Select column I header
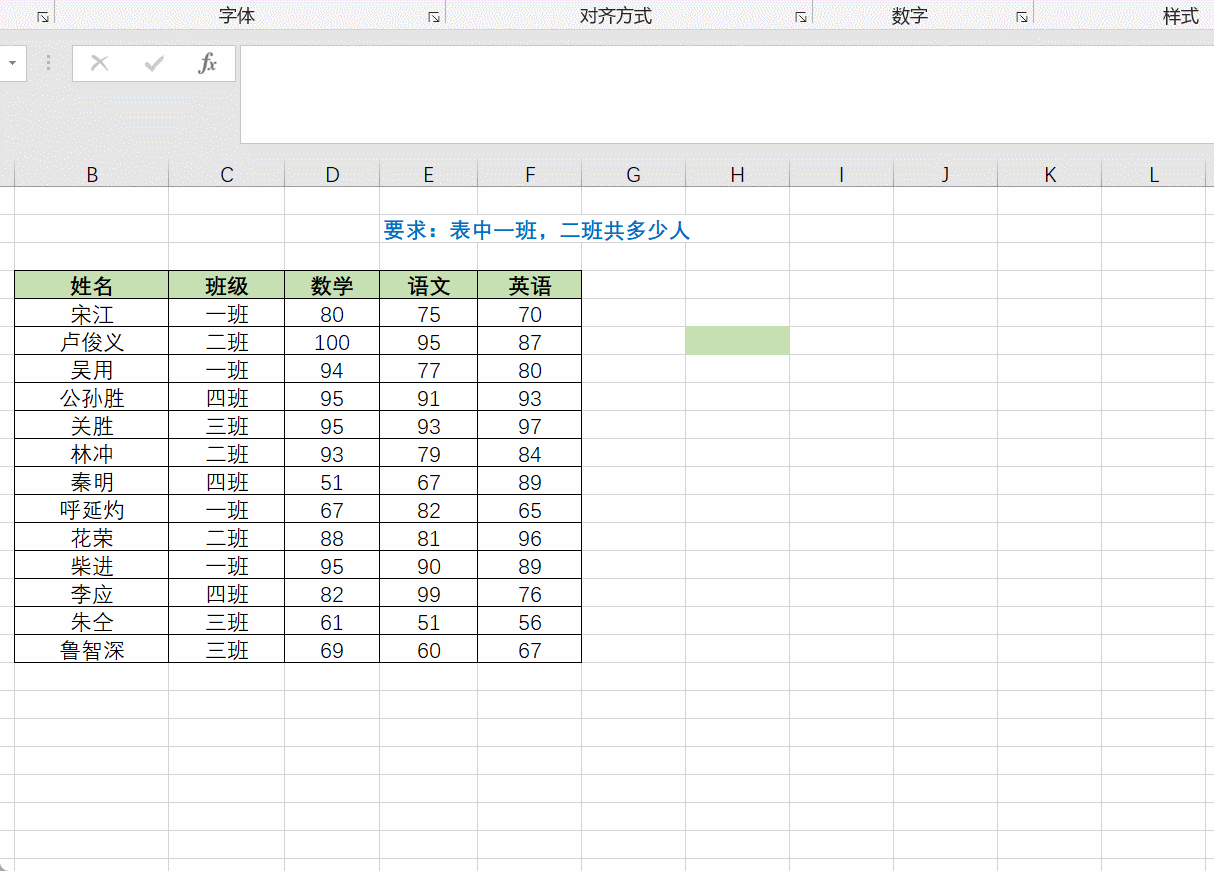This screenshot has width=1214, height=871. 842,174
